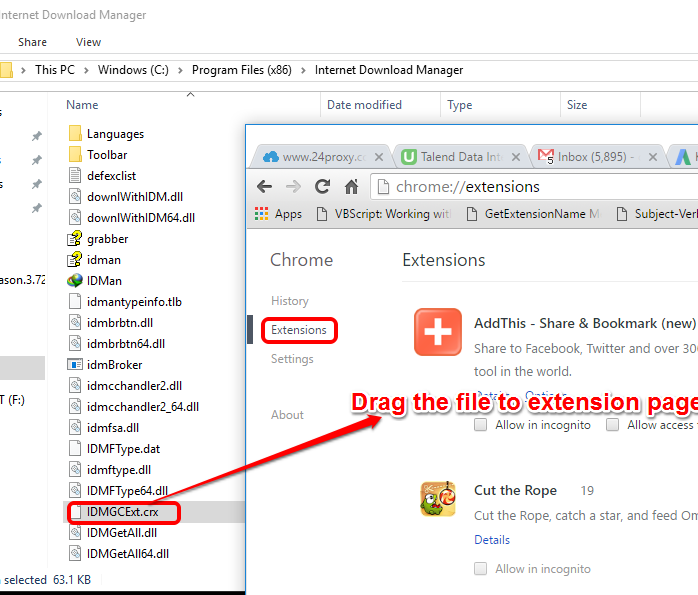Open Settings in Chrome sidebar
This screenshot has width=698, height=595.
point(292,359)
